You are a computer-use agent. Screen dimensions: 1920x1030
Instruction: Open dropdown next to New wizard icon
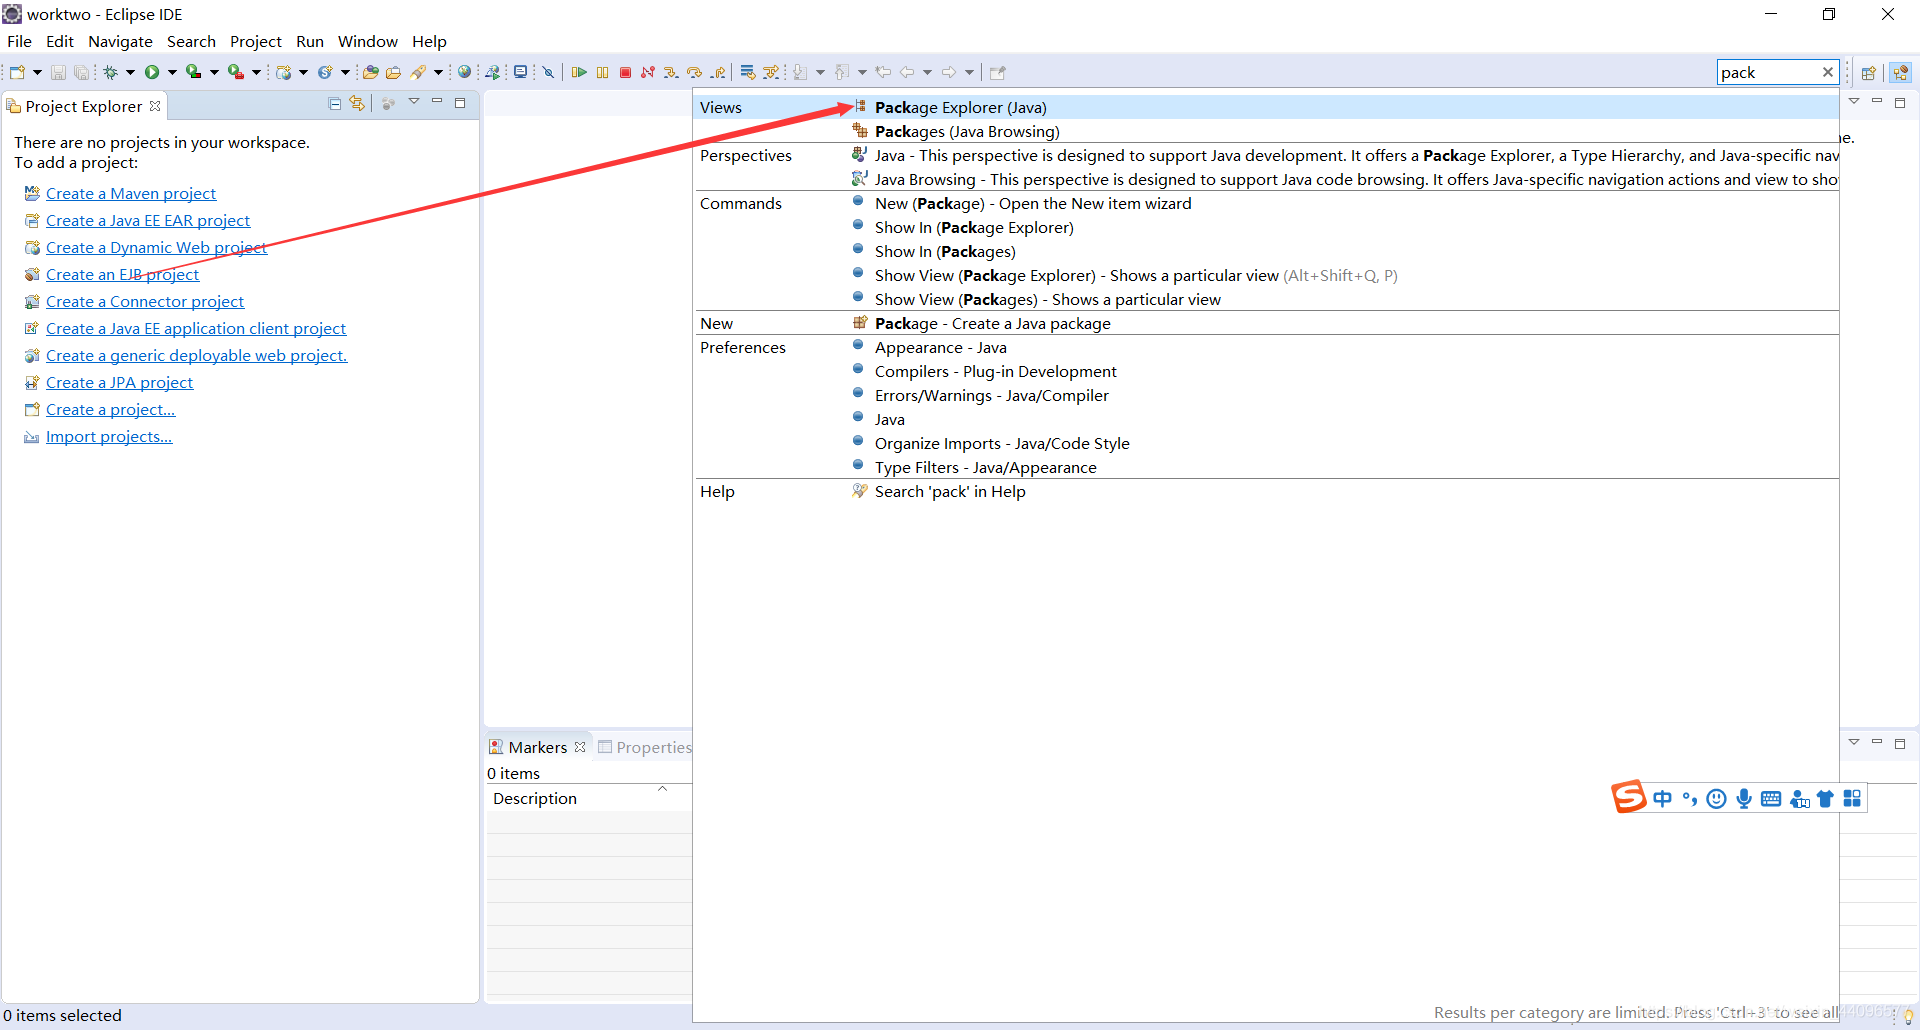(x=37, y=72)
